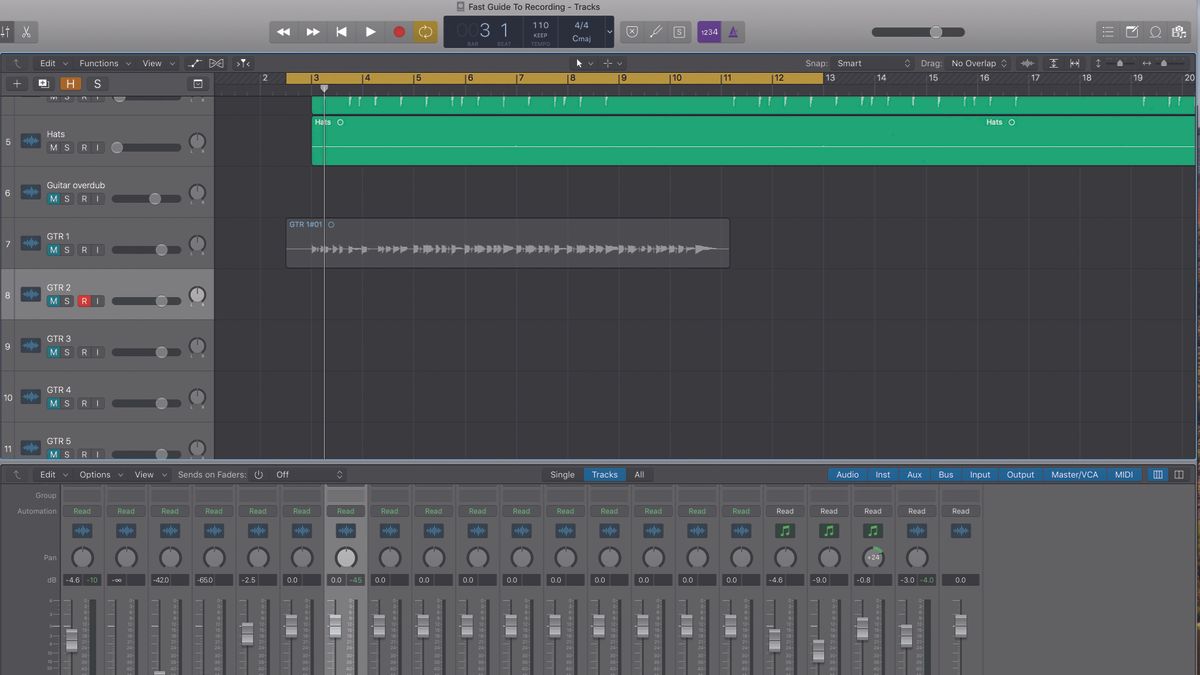Open the List Editors panel icon
Image resolution: width=1200 pixels, height=675 pixels.
(1108, 31)
